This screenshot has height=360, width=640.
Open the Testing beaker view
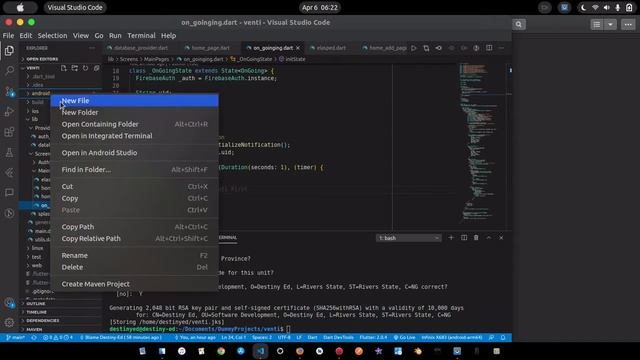click(9, 153)
